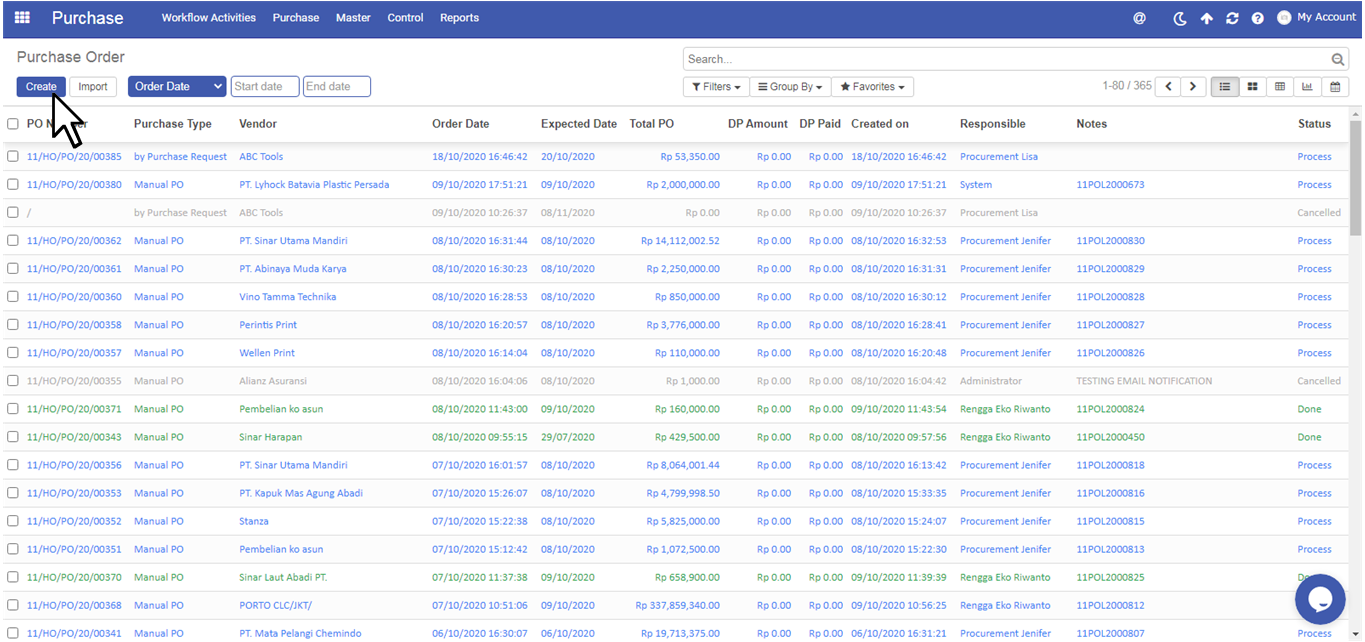Click the help question mark icon
The width and height of the screenshot is (1365, 642).
[1257, 18]
